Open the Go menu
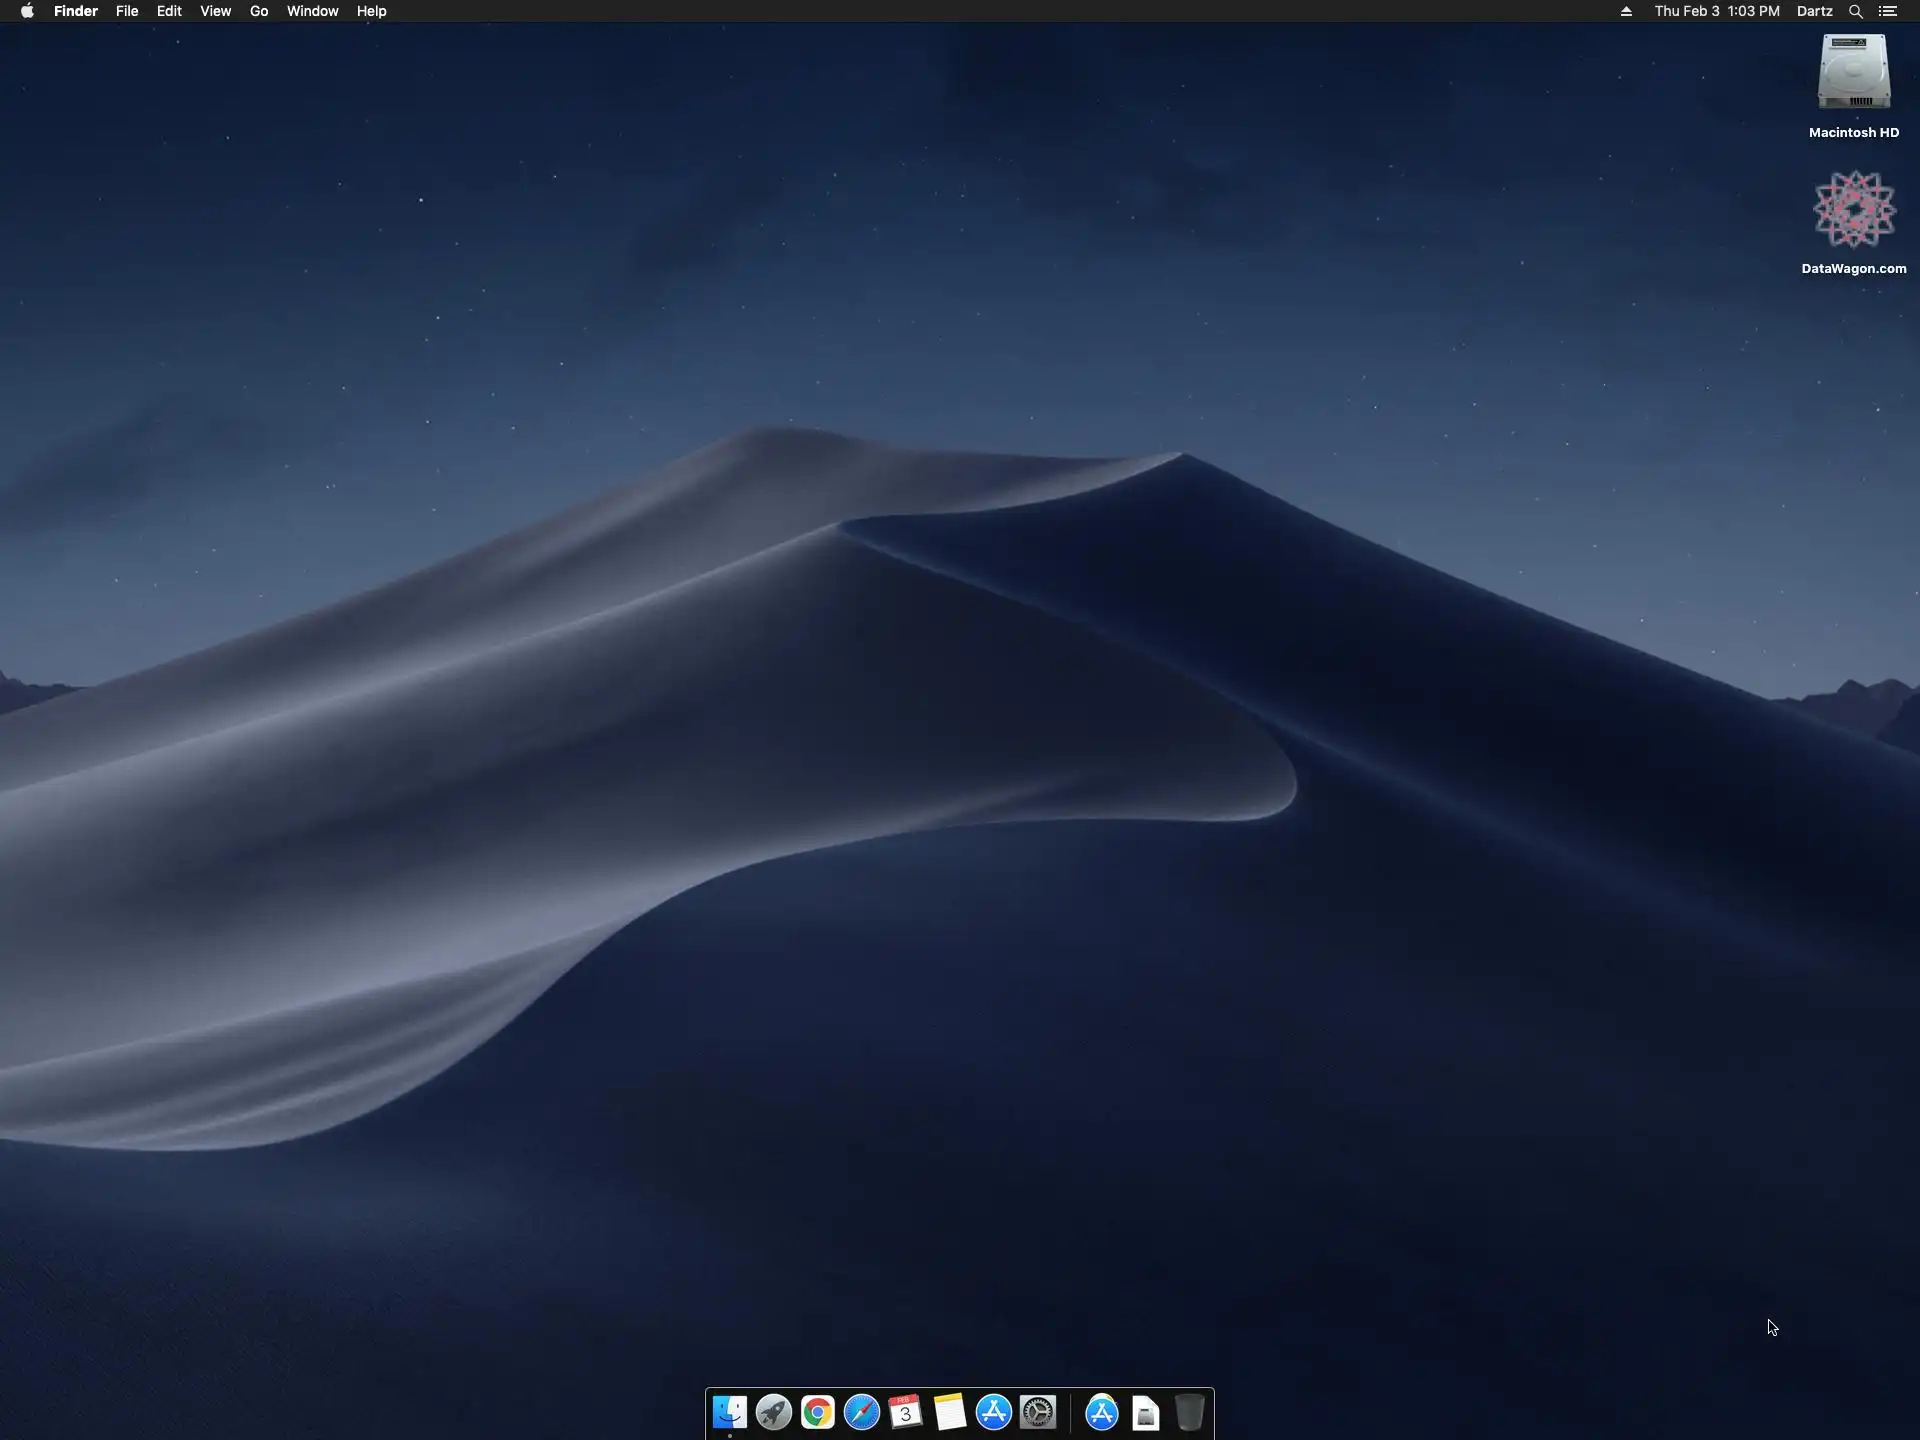 [x=259, y=11]
